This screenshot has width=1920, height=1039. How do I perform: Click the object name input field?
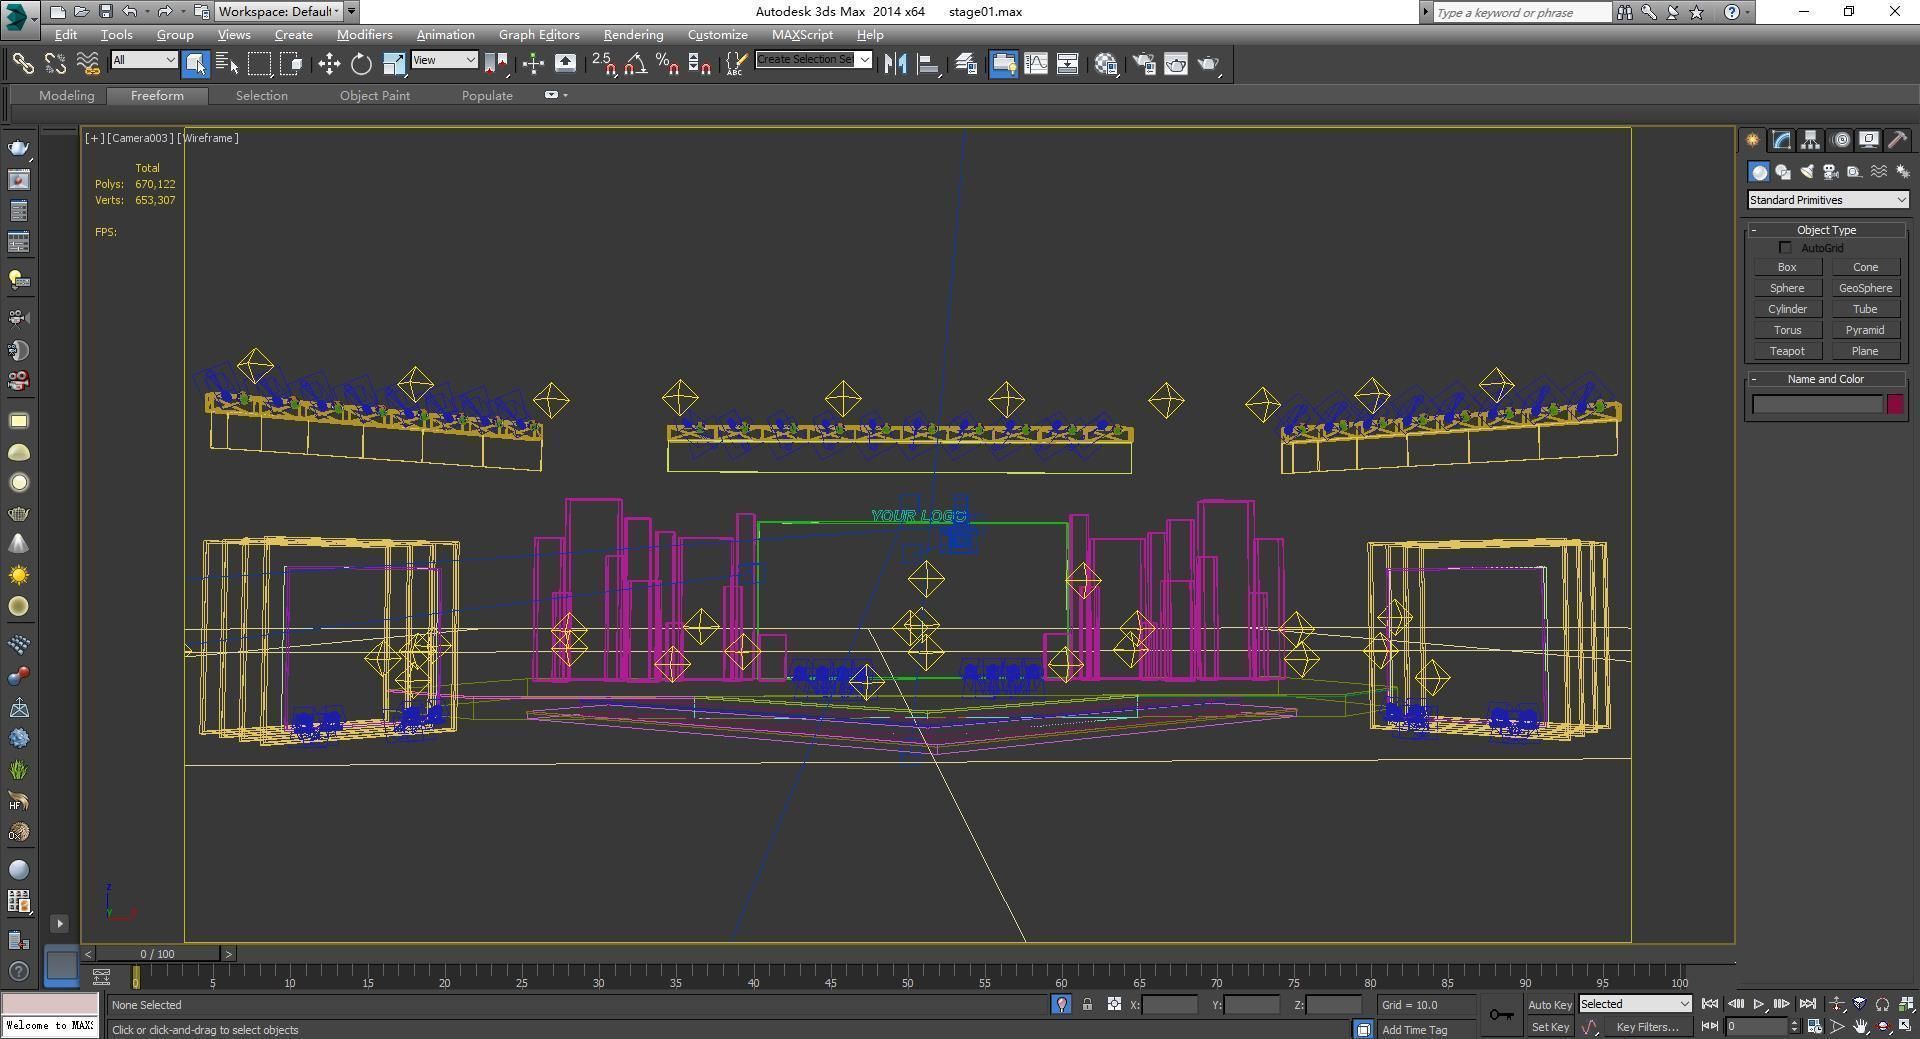[1818, 404]
